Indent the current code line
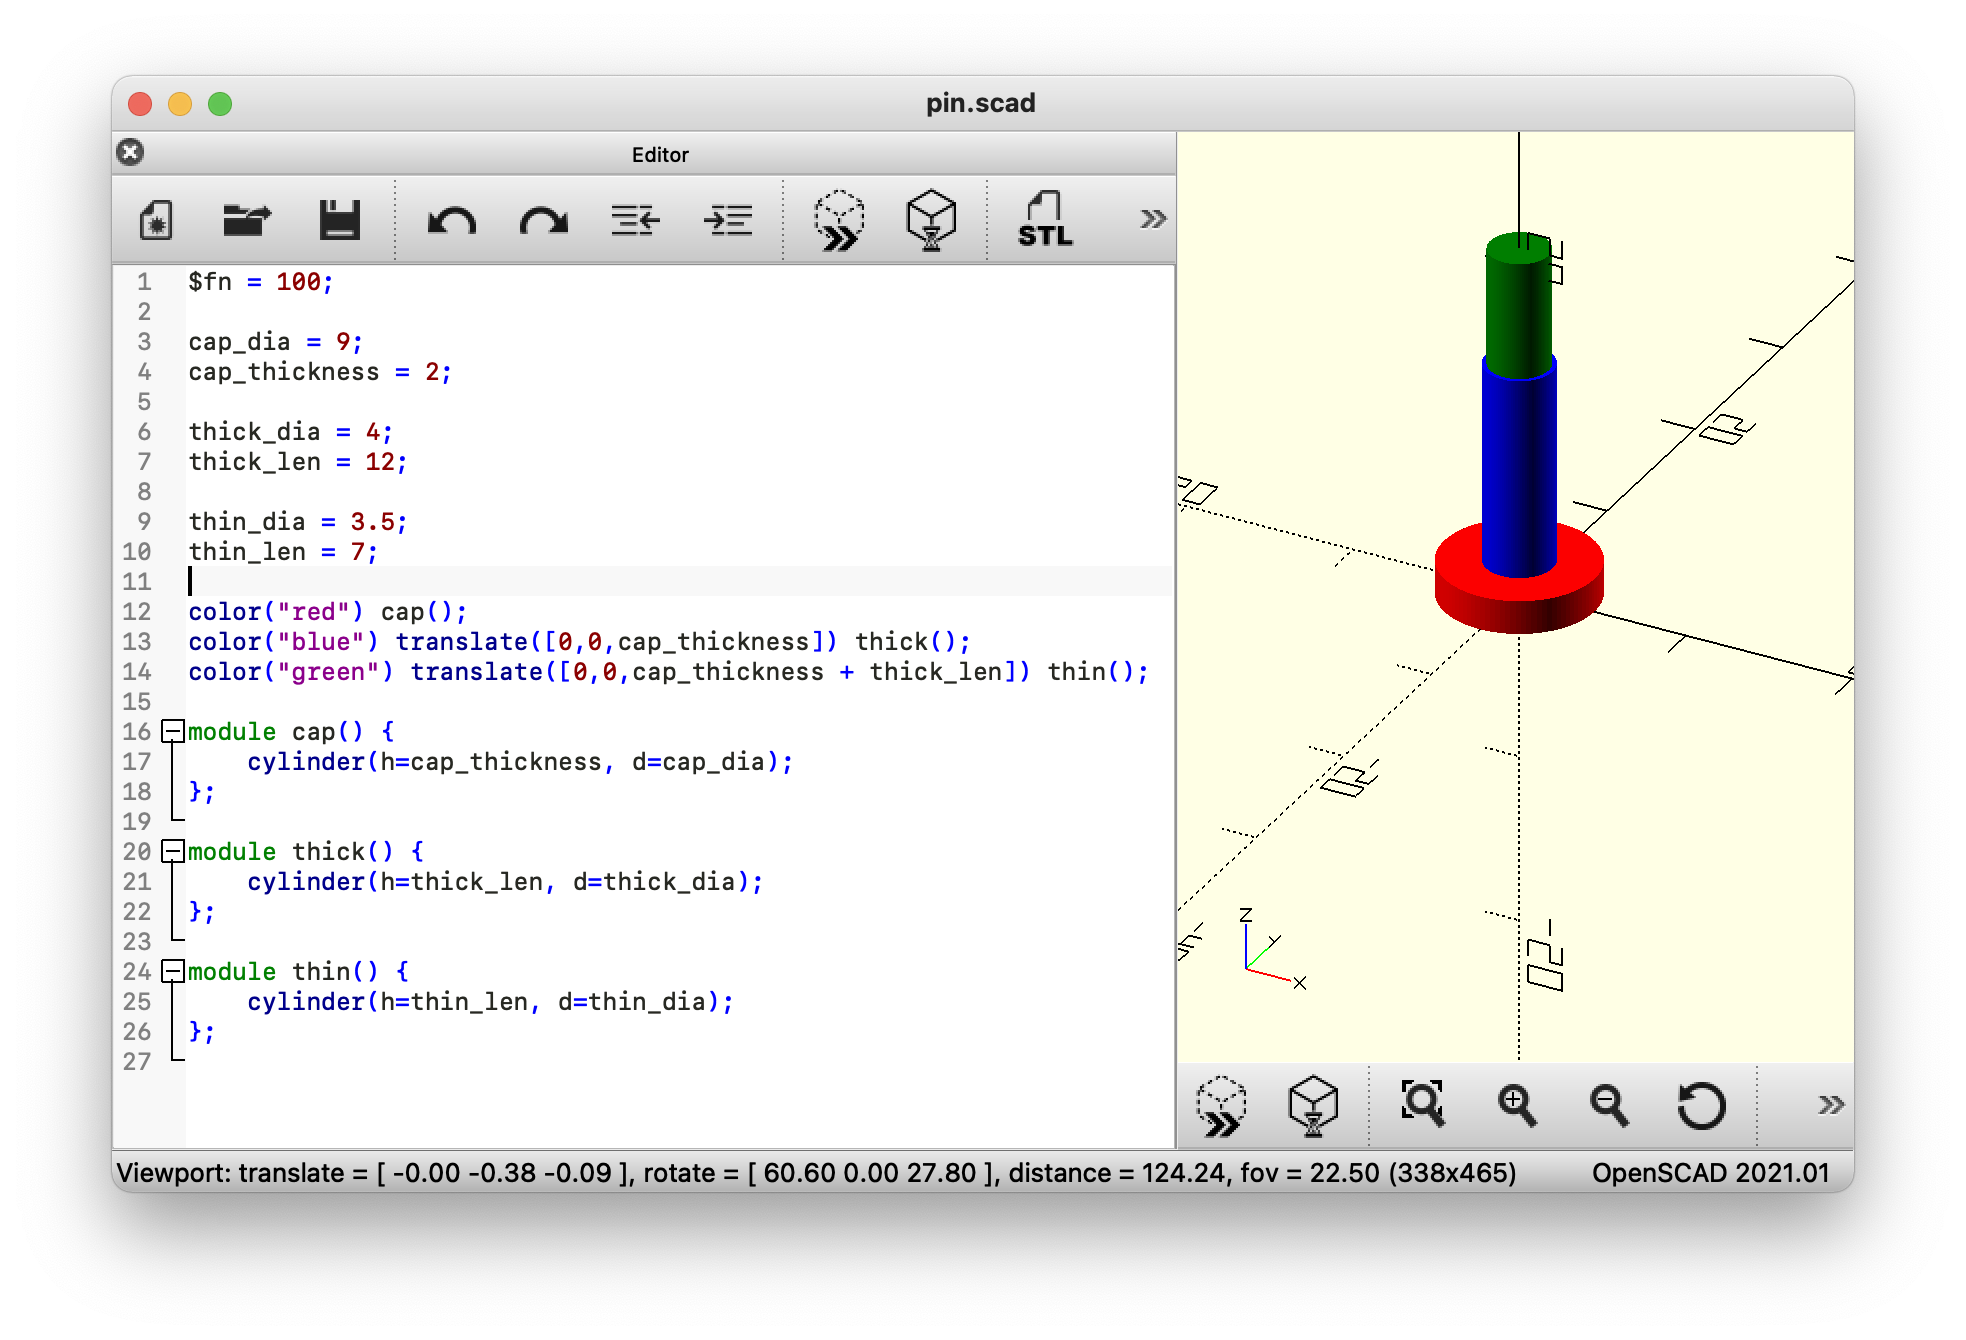Viewport: 1966px width, 1340px height. (727, 221)
